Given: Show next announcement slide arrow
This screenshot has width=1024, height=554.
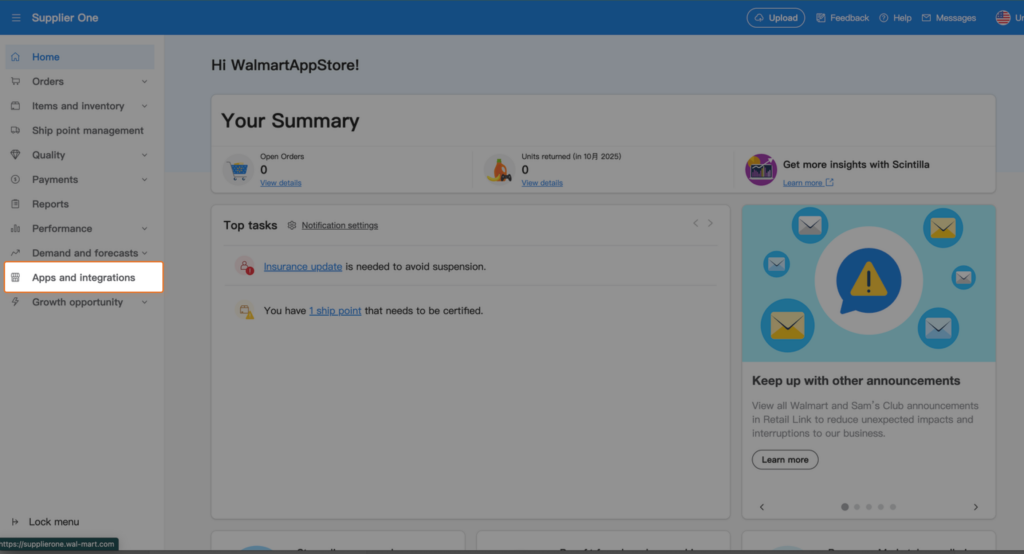Looking at the screenshot, I should click(x=976, y=507).
